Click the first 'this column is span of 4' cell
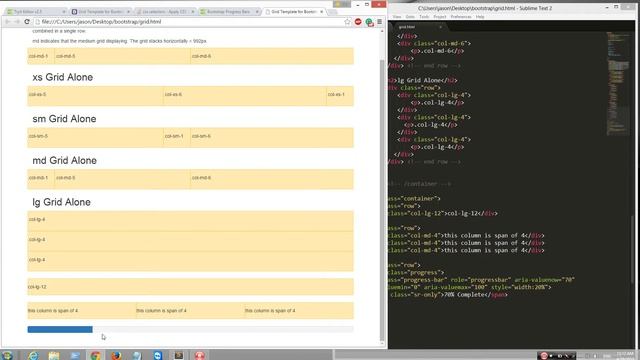 point(81,311)
